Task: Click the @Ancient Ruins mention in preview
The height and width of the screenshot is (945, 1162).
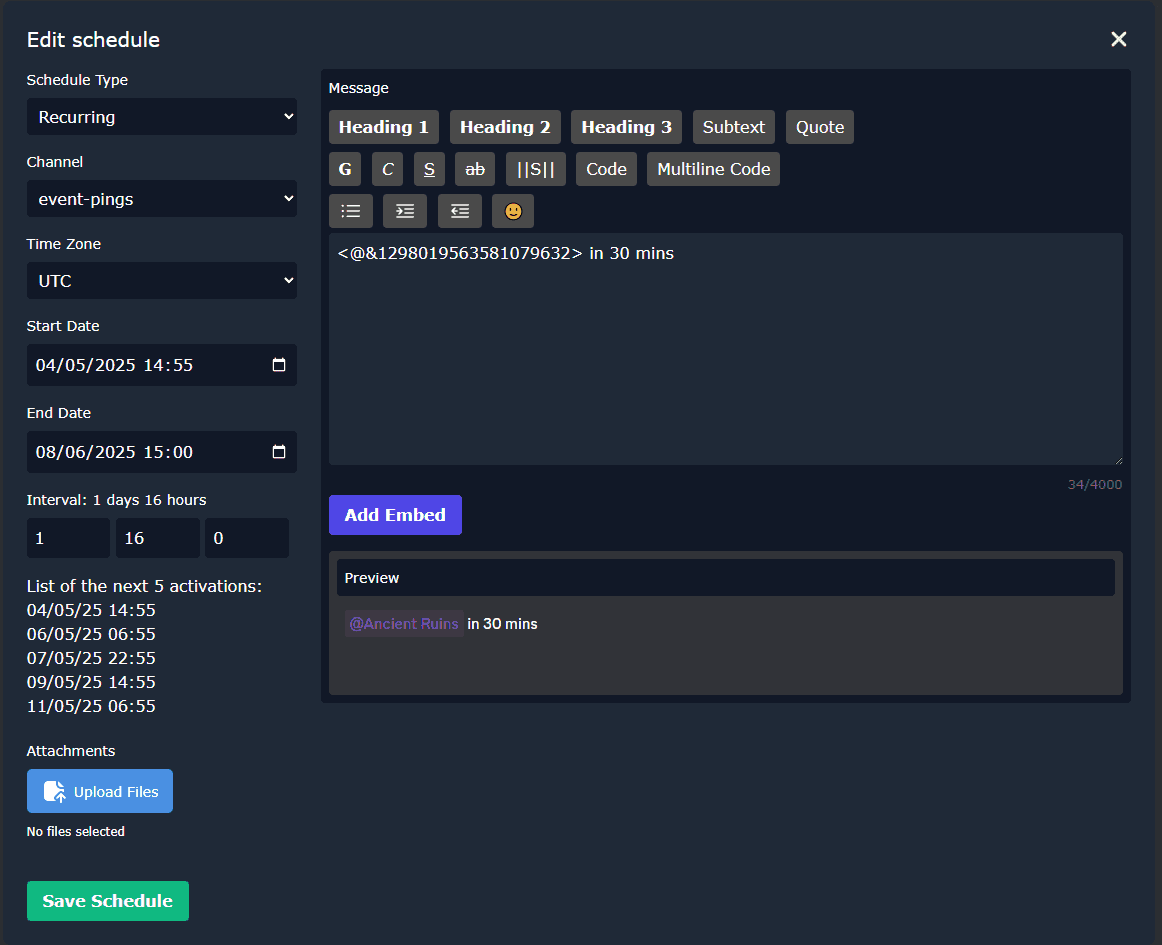Action: [404, 623]
